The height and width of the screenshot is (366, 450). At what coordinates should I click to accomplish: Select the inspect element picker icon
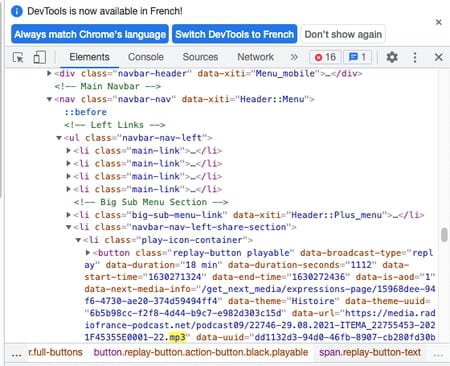click(18, 57)
